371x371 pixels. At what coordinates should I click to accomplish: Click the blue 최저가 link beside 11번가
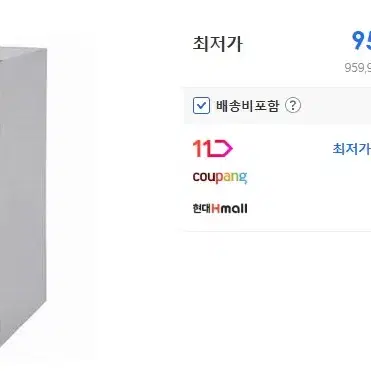tap(352, 149)
